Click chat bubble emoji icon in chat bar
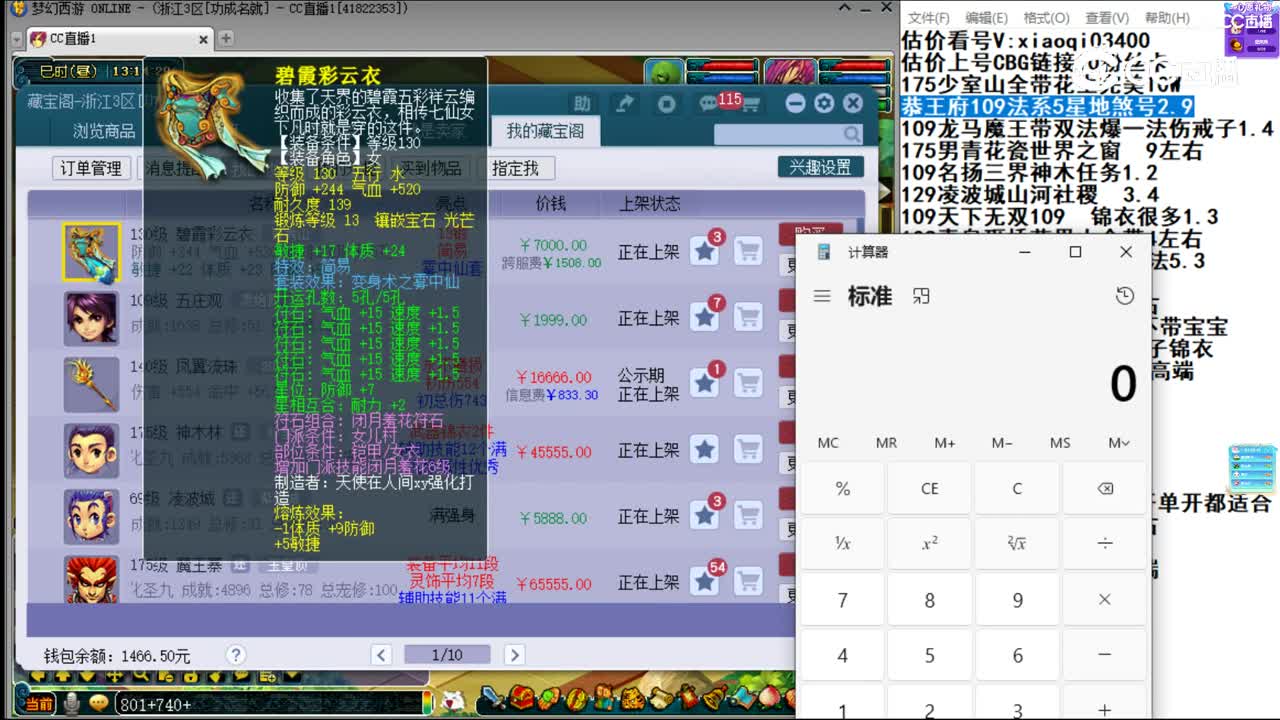The width and height of the screenshot is (1280, 720). point(99,704)
